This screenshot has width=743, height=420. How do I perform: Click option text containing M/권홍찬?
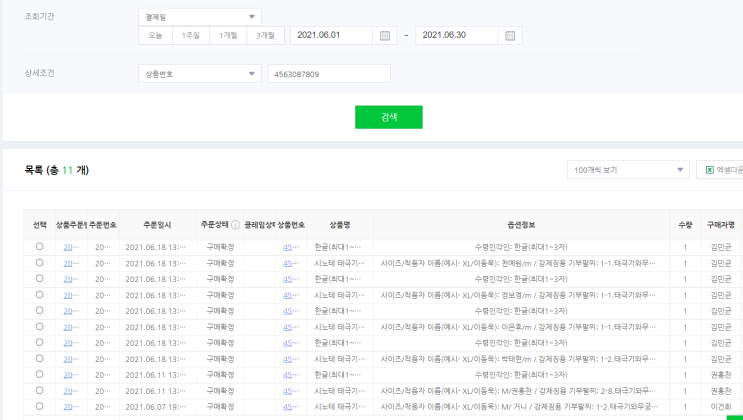518,391
